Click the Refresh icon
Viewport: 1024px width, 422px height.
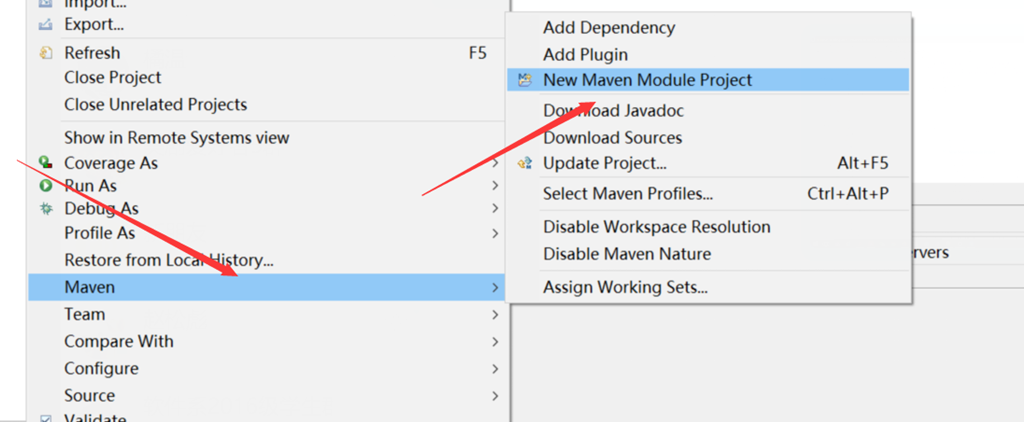pyautogui.click(x=45, y=53)
